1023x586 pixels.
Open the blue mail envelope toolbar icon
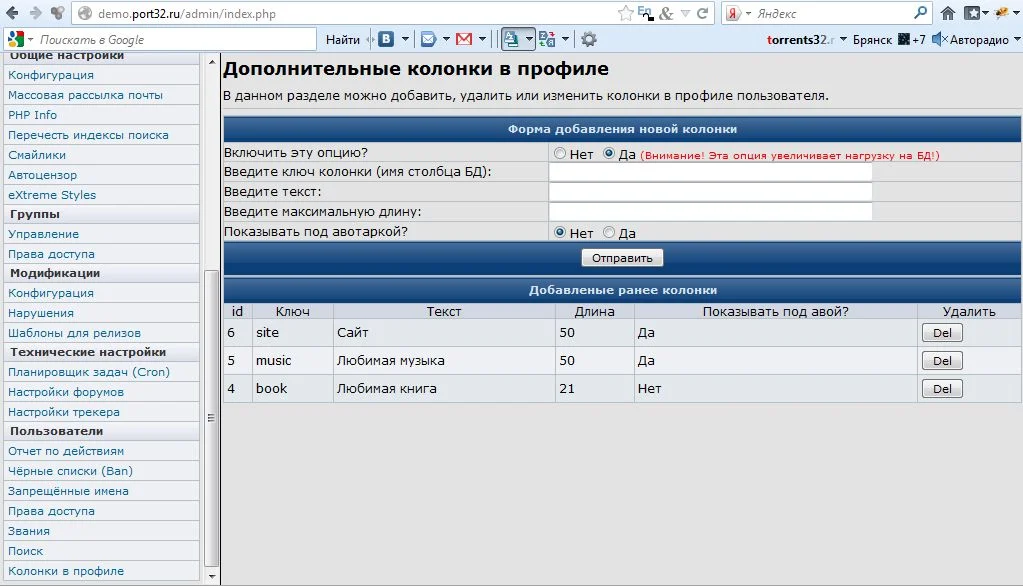coord(428,39)
